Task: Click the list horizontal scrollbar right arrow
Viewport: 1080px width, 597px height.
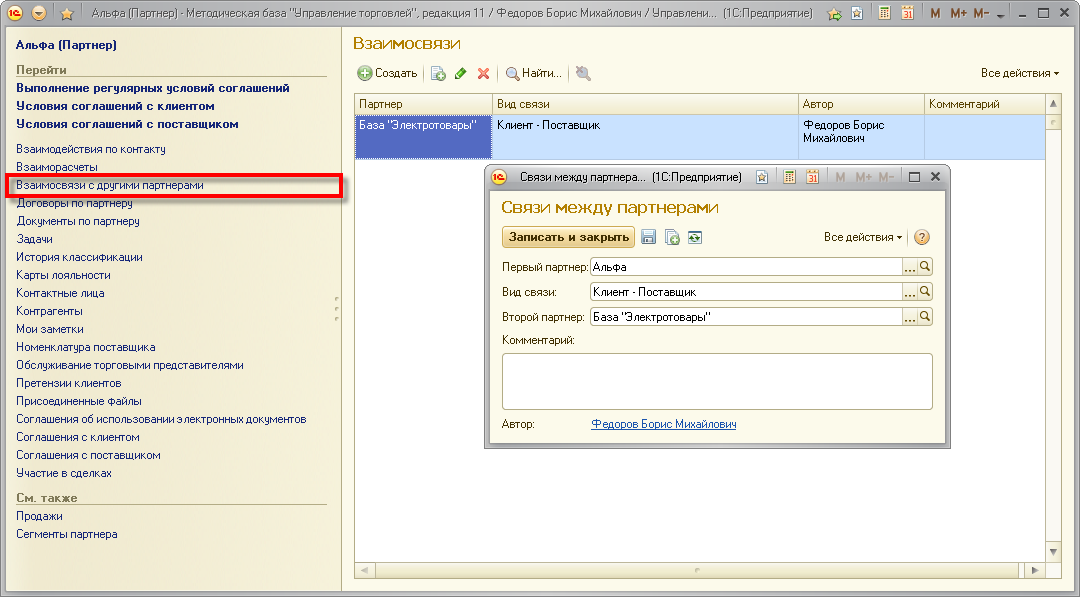Action: [1035, 570]
